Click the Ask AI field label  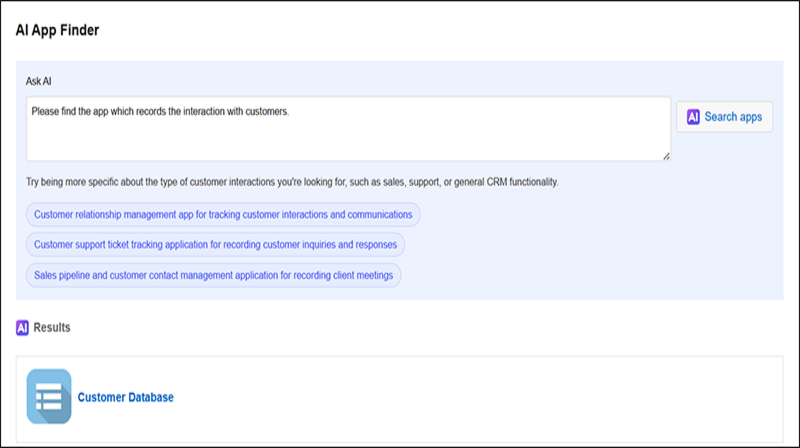coord(38,80)
